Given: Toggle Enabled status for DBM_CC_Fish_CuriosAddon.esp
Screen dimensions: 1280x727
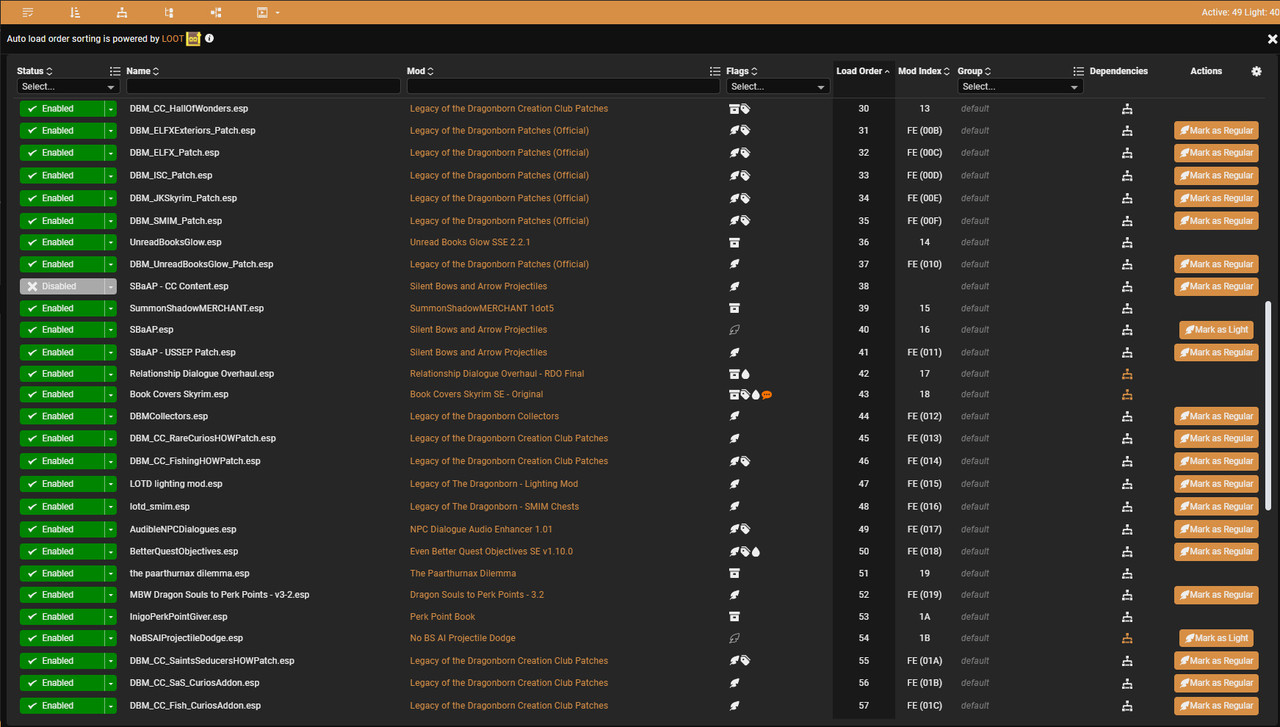Looking at the screenshot, I should [61, 705].
